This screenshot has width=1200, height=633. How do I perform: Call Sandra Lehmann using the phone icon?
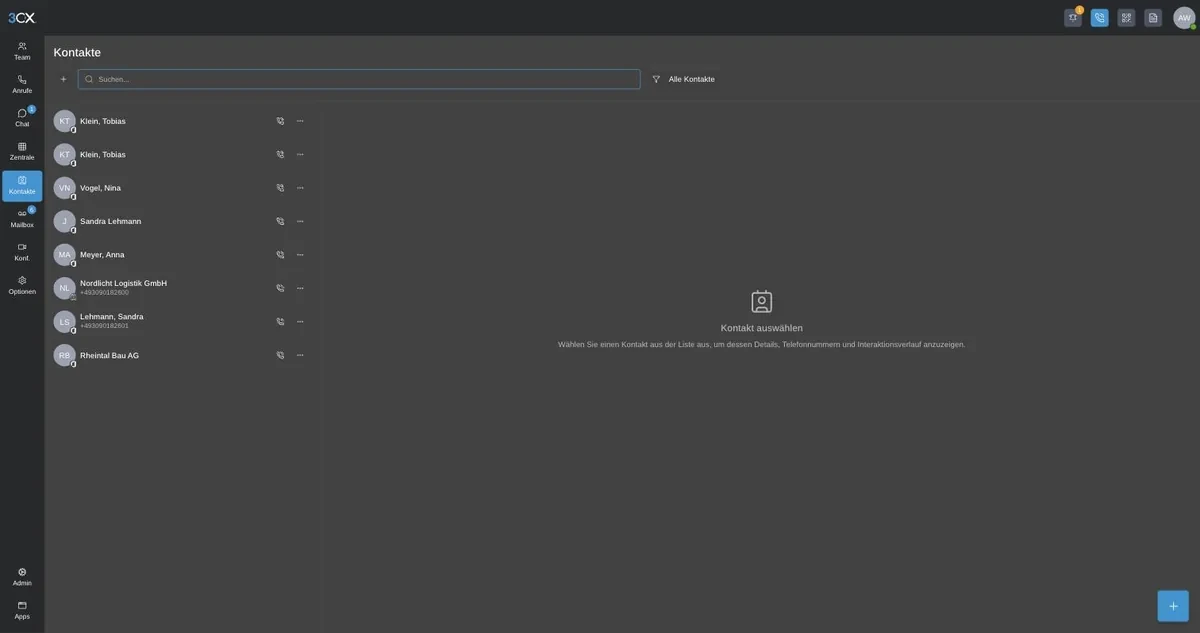click(280, 221)
